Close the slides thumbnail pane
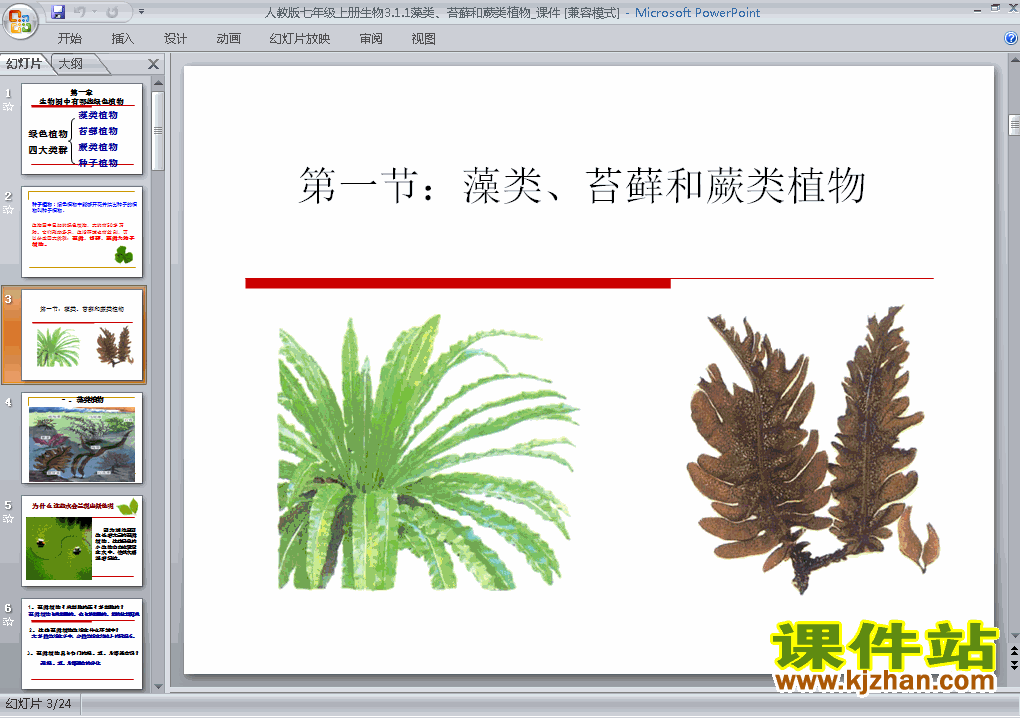 pos(154,64)
